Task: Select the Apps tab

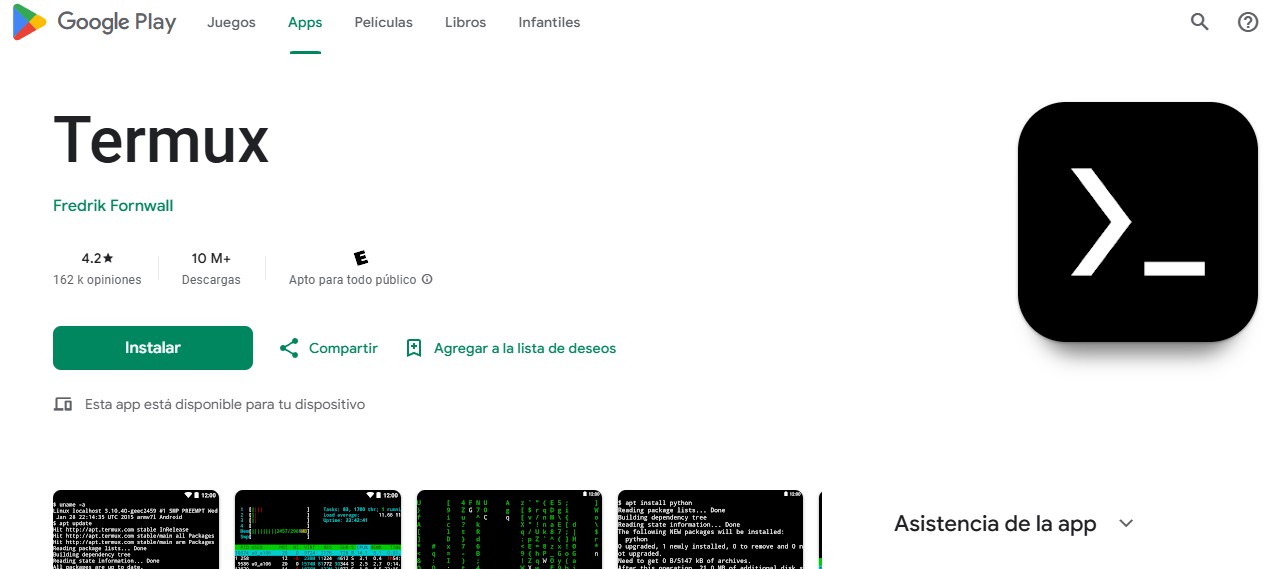Action: tap(305, 22)
